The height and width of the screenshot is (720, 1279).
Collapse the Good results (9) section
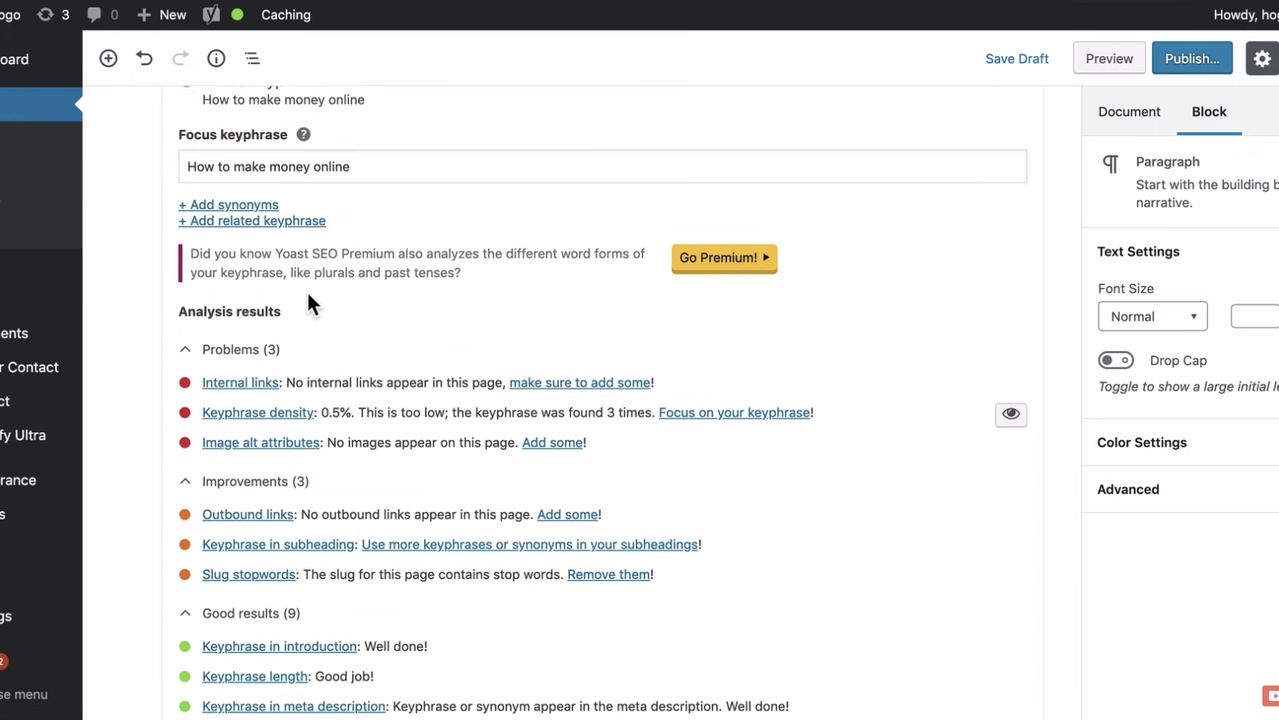(x=185, y=614)
